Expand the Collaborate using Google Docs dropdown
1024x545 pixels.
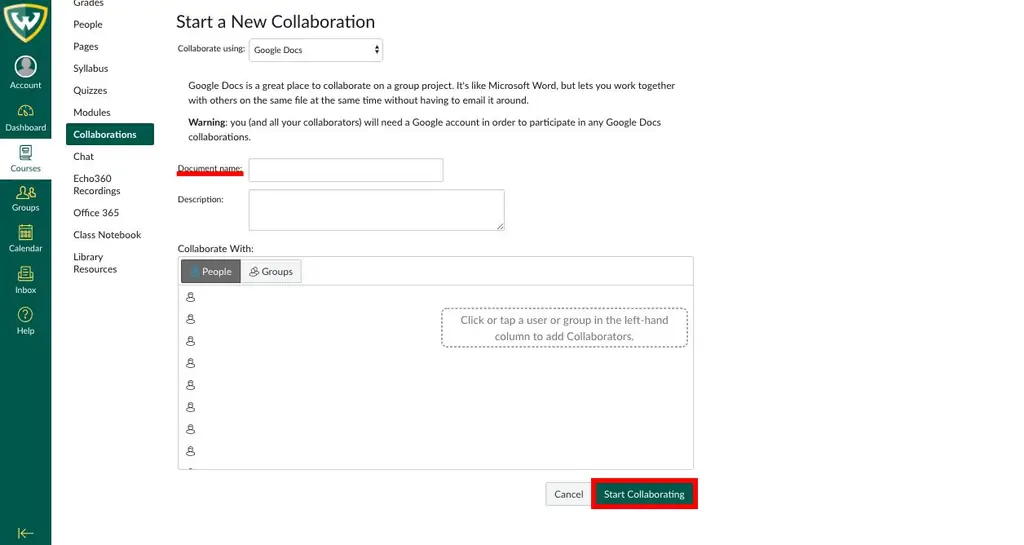315,50
